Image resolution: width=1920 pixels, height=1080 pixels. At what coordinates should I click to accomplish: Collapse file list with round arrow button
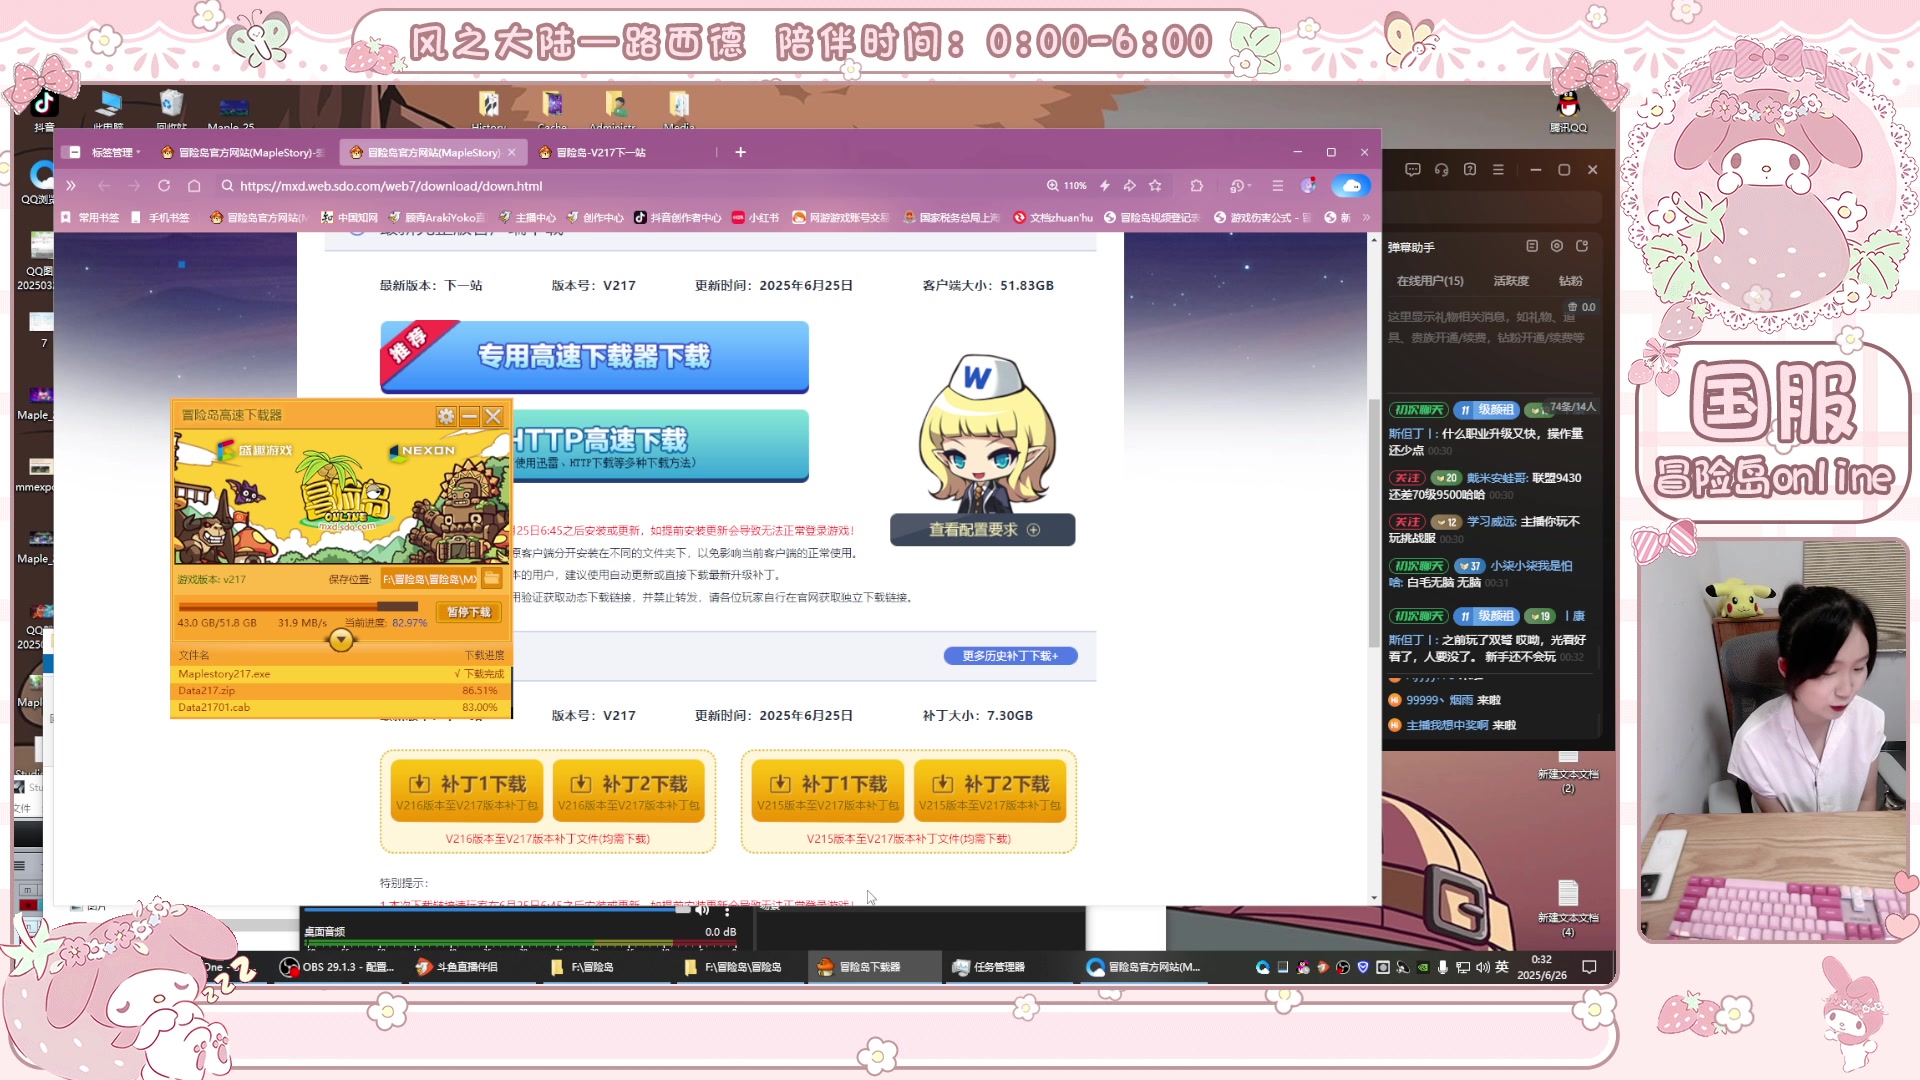[x=341, y=640]
